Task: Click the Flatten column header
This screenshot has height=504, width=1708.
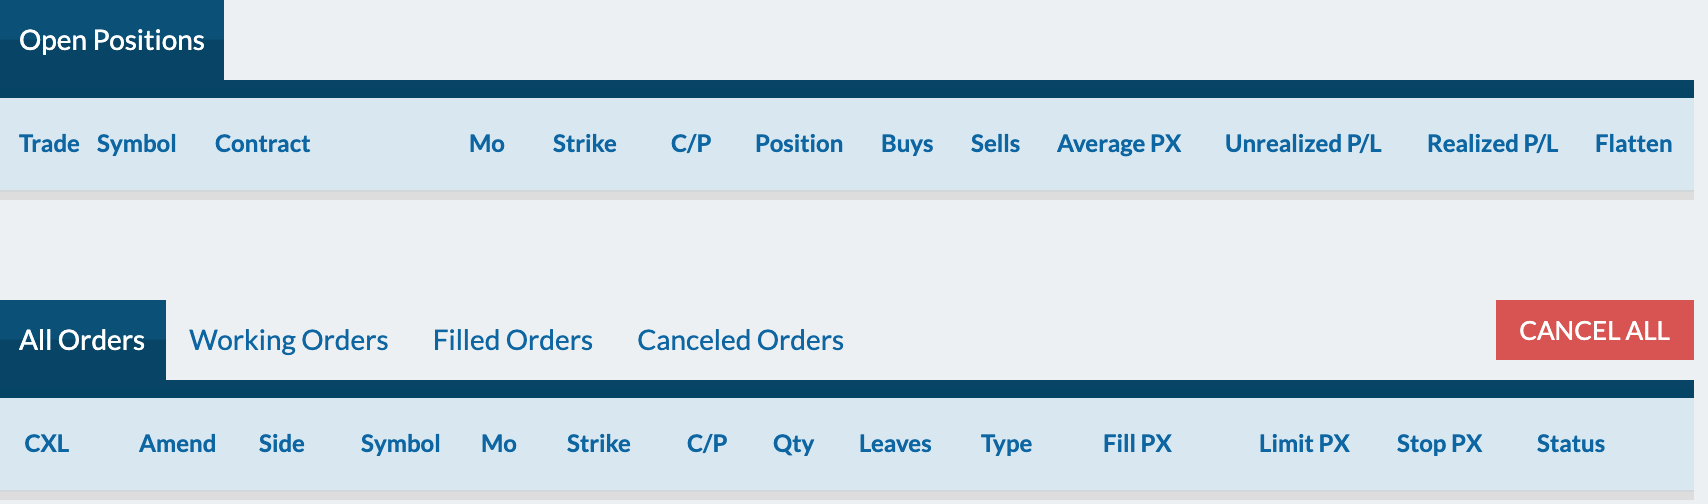Action: pos(1633,144)
